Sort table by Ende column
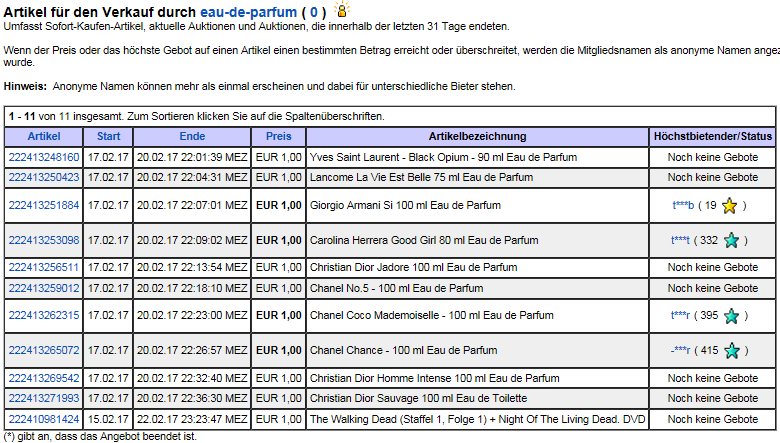The height and width of the screenshot is (443, 780). (192, 136)
